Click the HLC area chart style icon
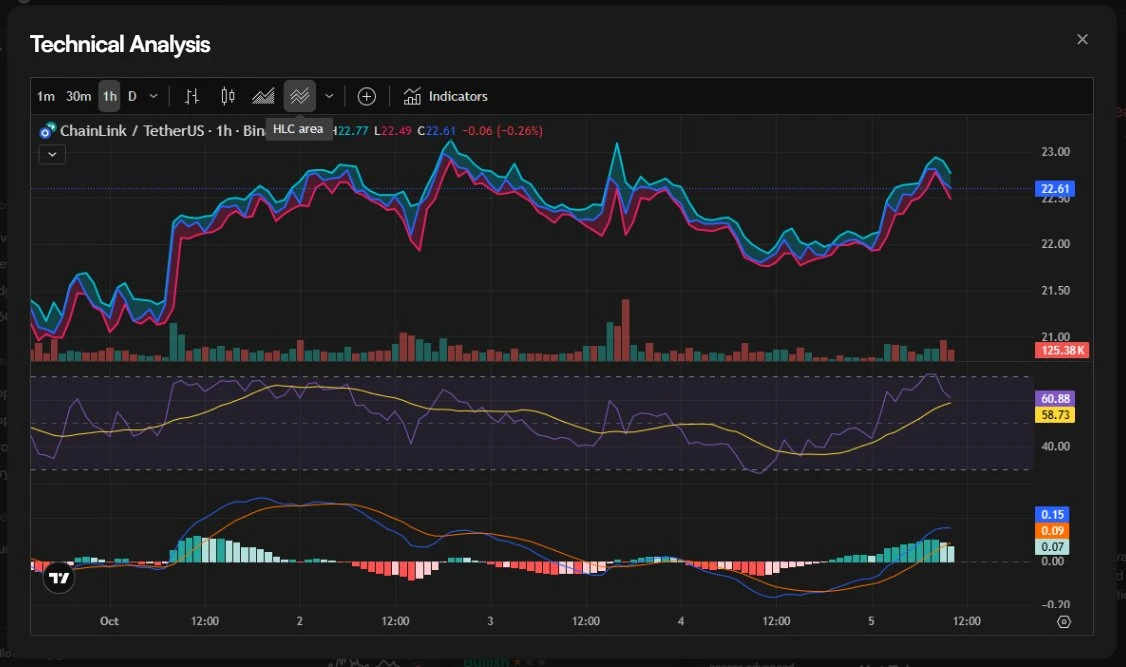The height and width of the screenshot is (667, 1126). (299, 96)
